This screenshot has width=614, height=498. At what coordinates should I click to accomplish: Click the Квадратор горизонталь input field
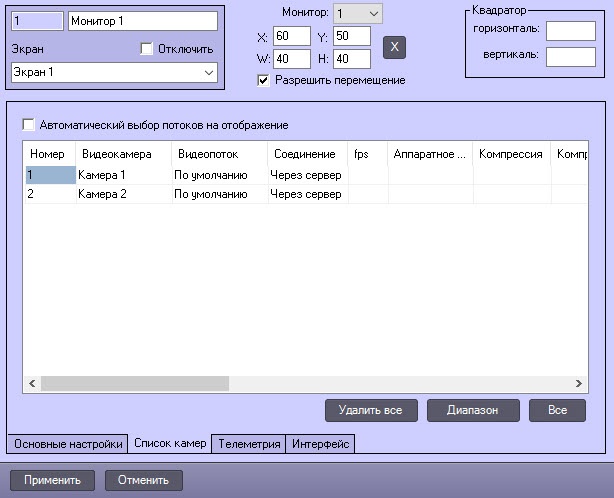coord(571,31)
